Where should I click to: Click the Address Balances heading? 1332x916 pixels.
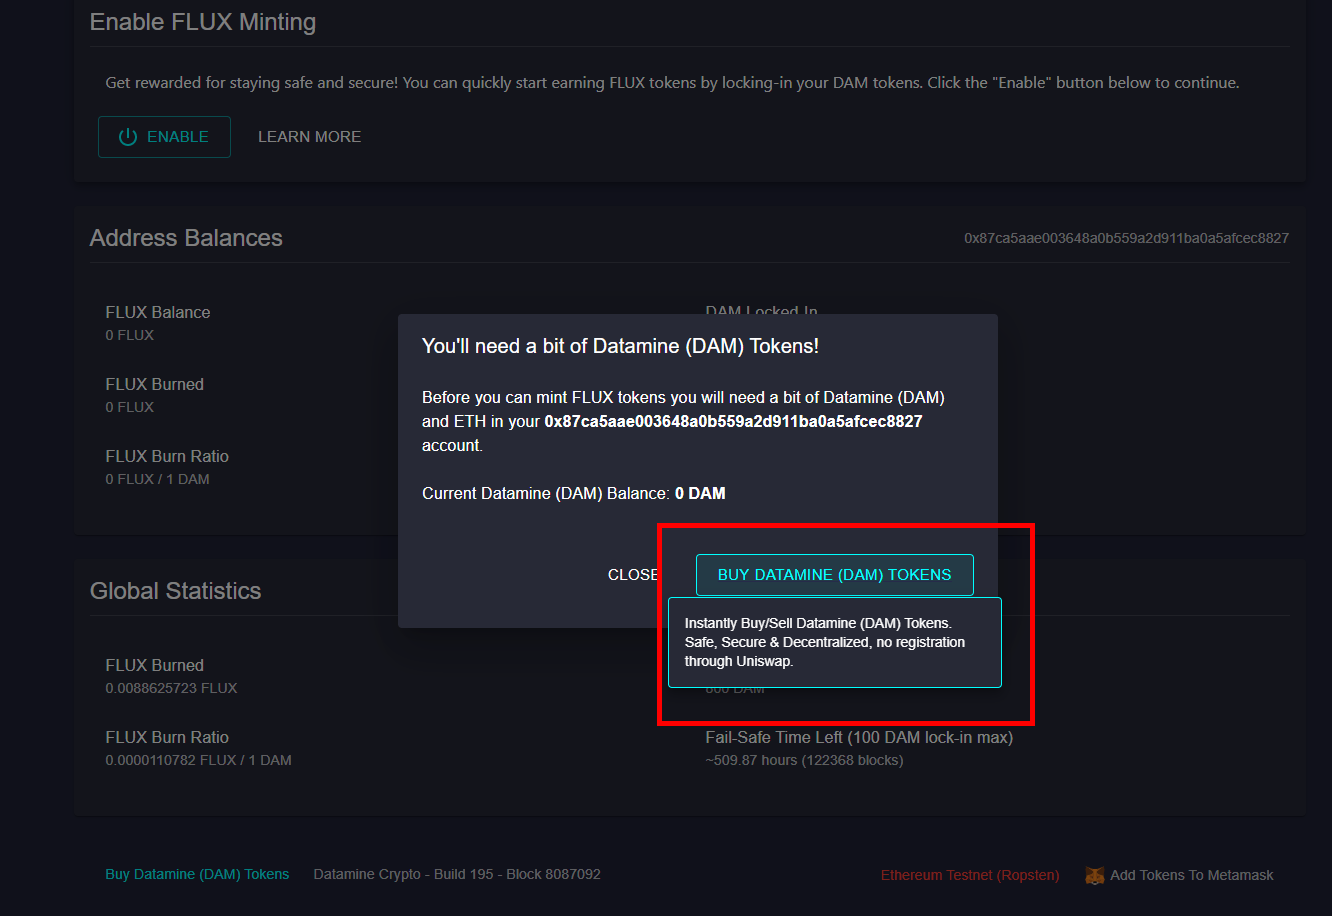click(x=186, y=238)
